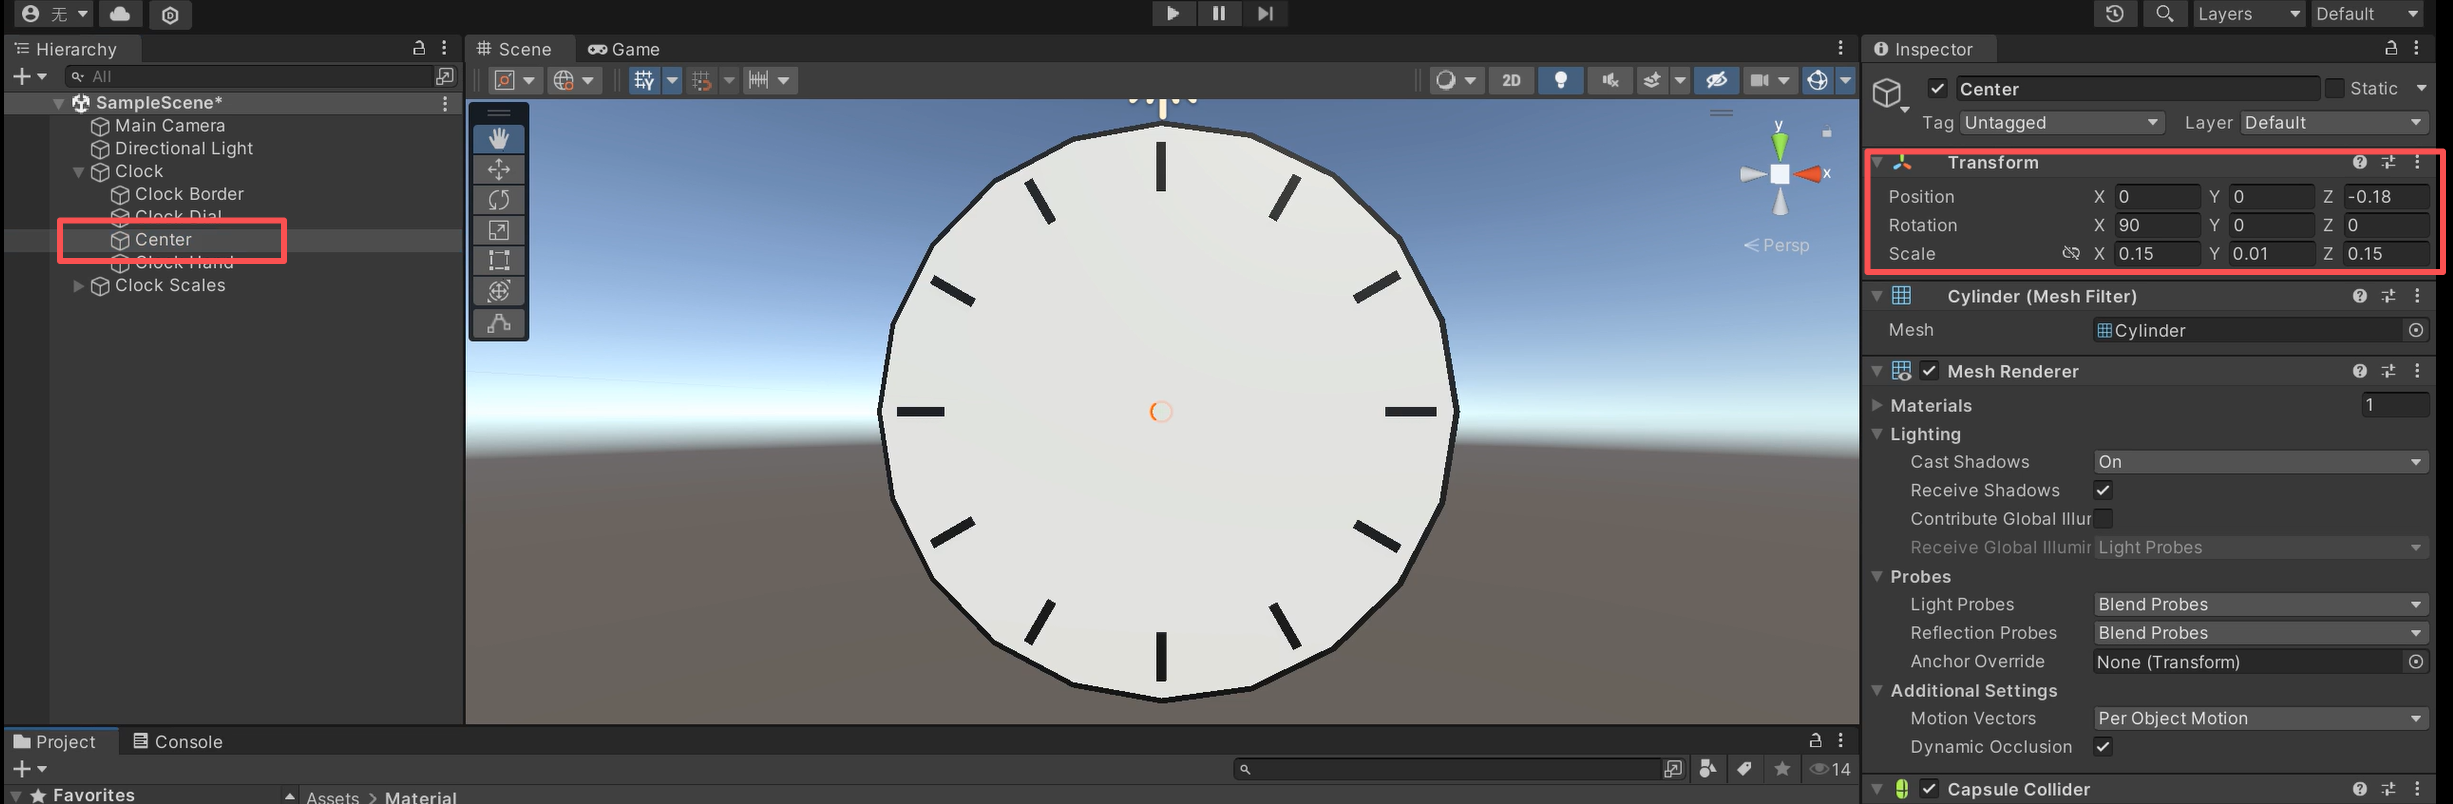Select Clock Border in hierarchy
2453x804 pixels.
(189, 194)
